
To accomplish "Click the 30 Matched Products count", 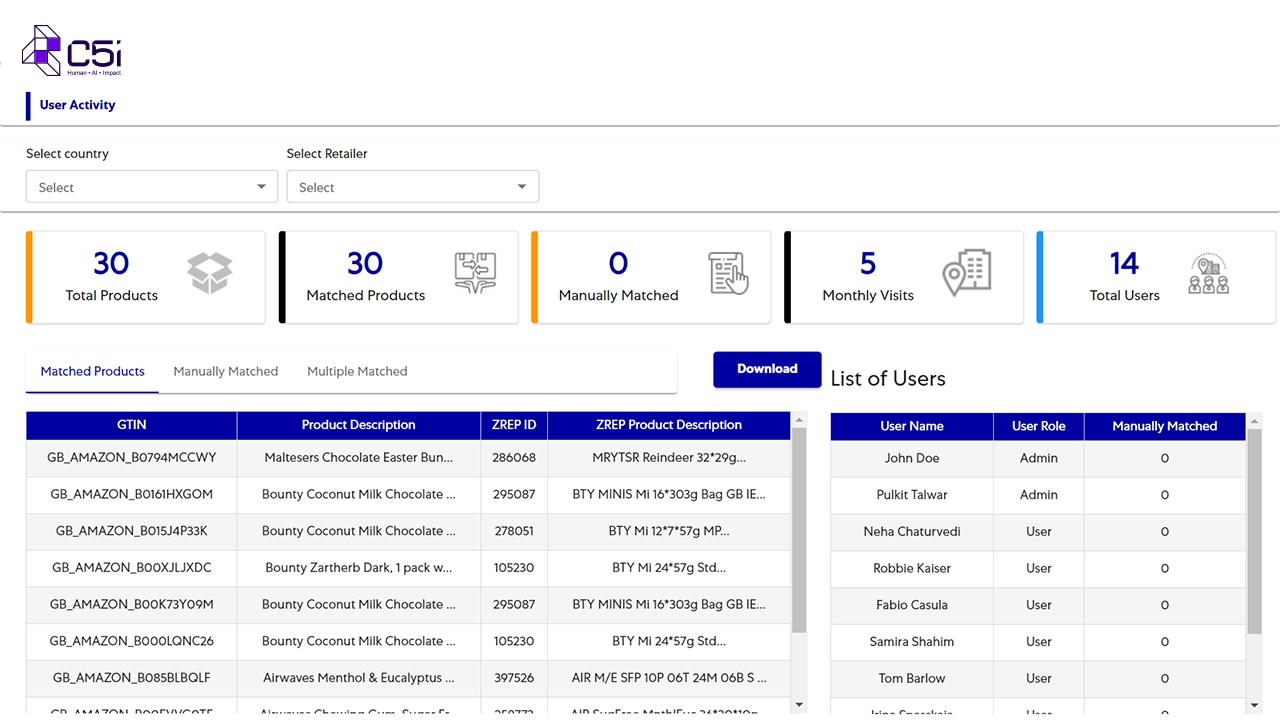I will pyautogui.click(x=365, y=264).
